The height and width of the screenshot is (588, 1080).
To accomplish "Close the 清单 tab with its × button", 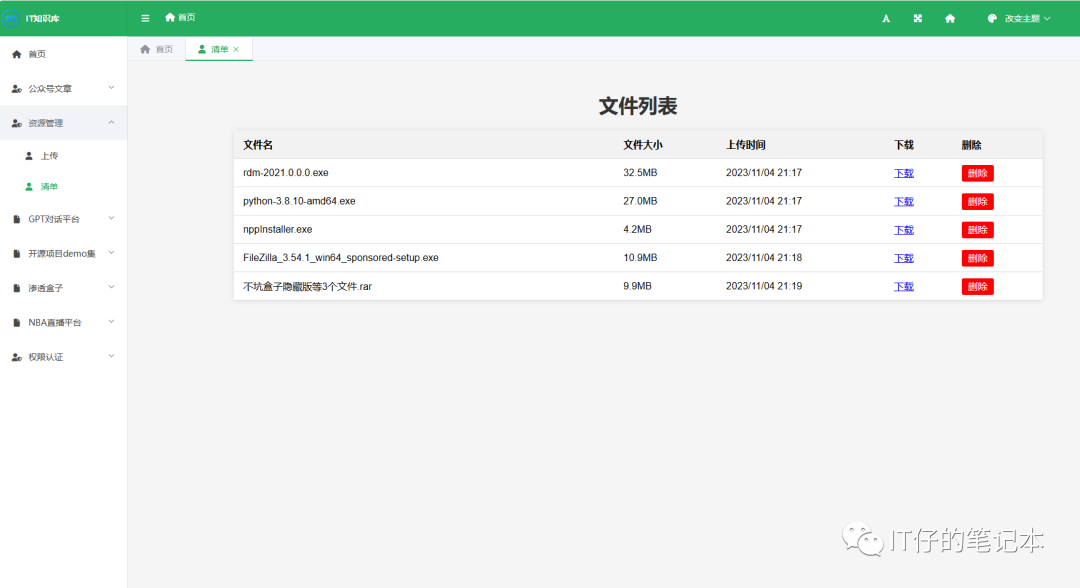I will [237, 47].
